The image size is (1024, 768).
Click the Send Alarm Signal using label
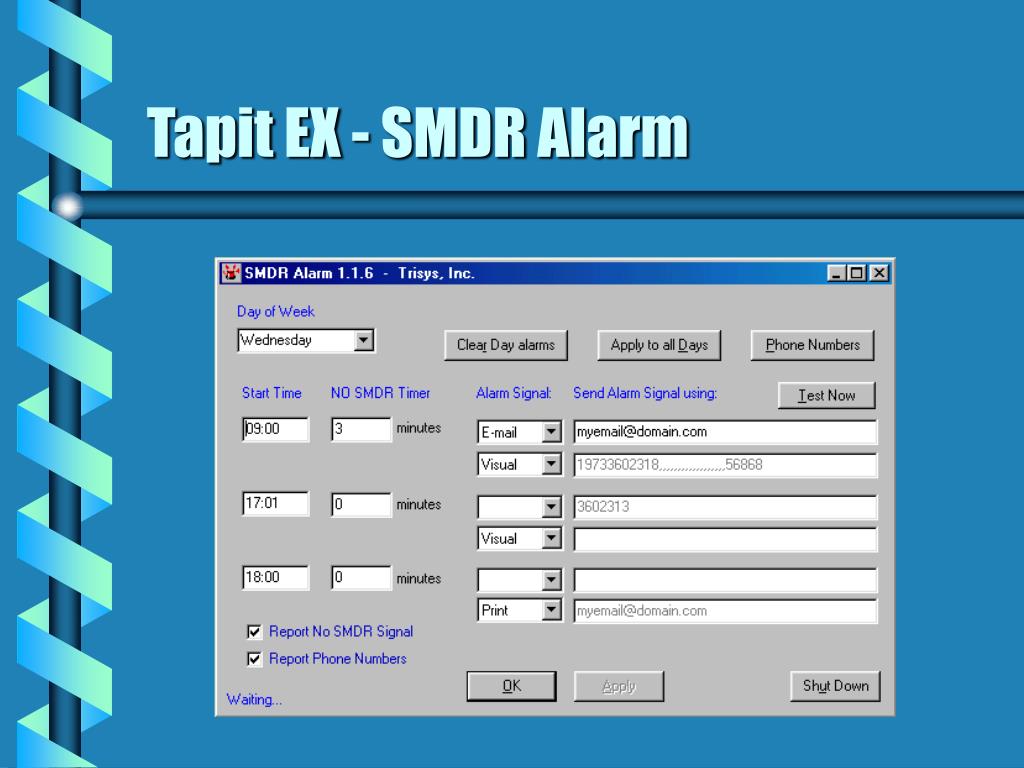(x=645, y=393)
